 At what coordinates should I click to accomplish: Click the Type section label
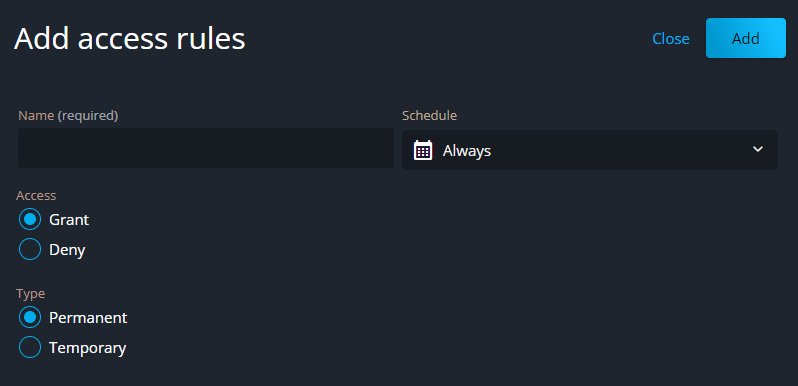pyautogui.click(x=31, y=294)
